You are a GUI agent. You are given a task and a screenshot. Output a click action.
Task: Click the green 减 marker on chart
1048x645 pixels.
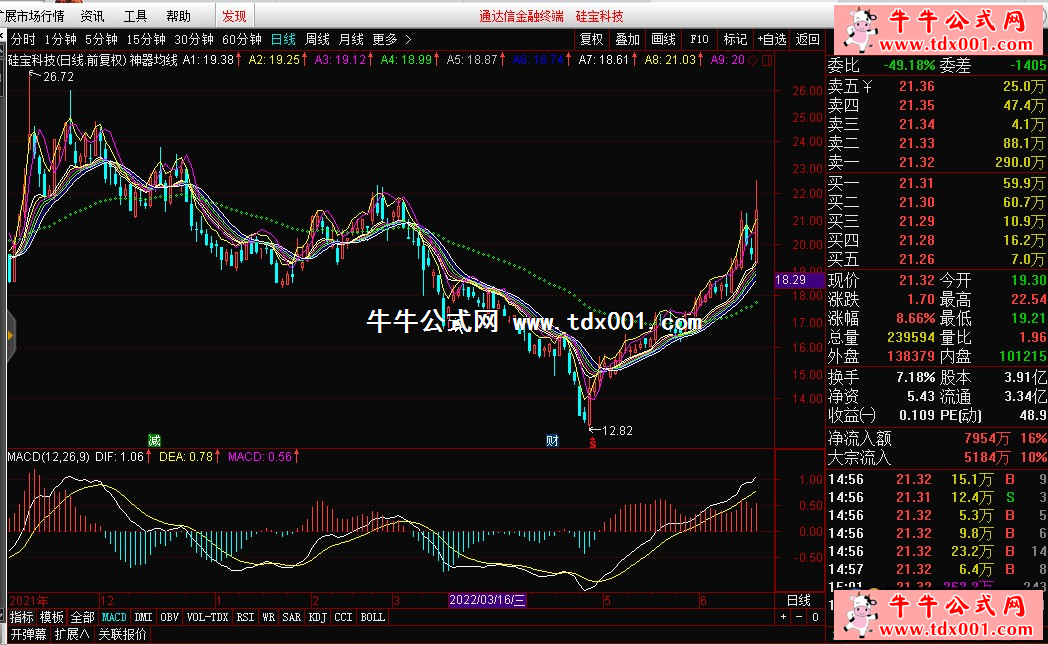[x=154, y=440]
